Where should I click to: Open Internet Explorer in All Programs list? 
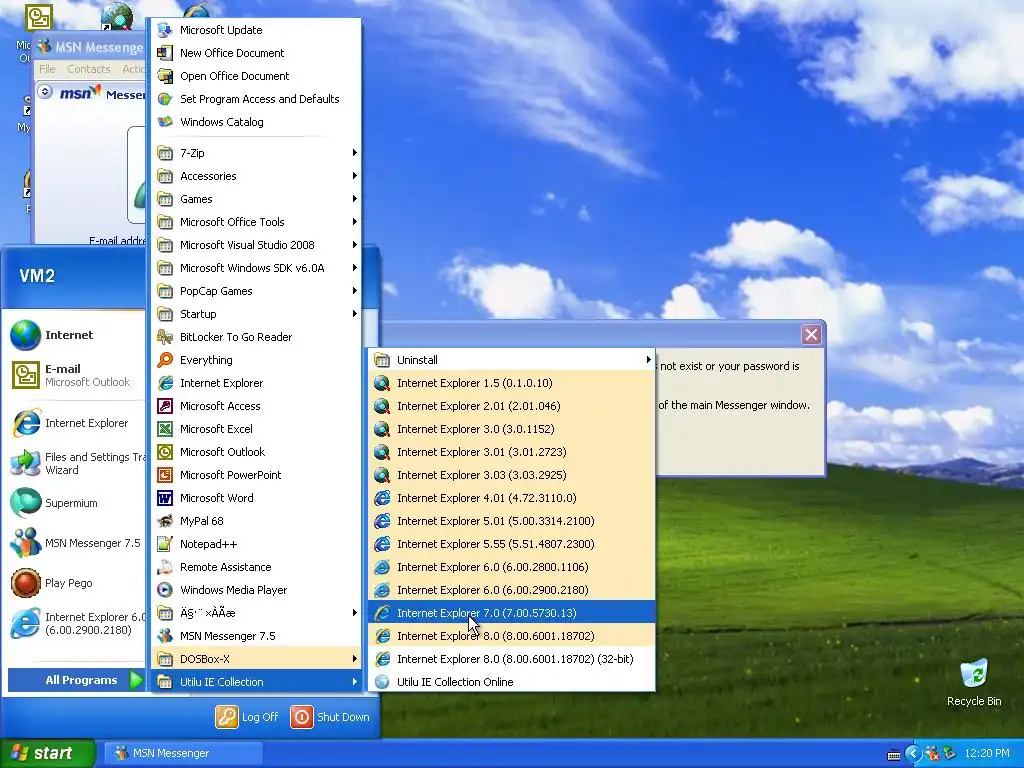pos(257,383)
